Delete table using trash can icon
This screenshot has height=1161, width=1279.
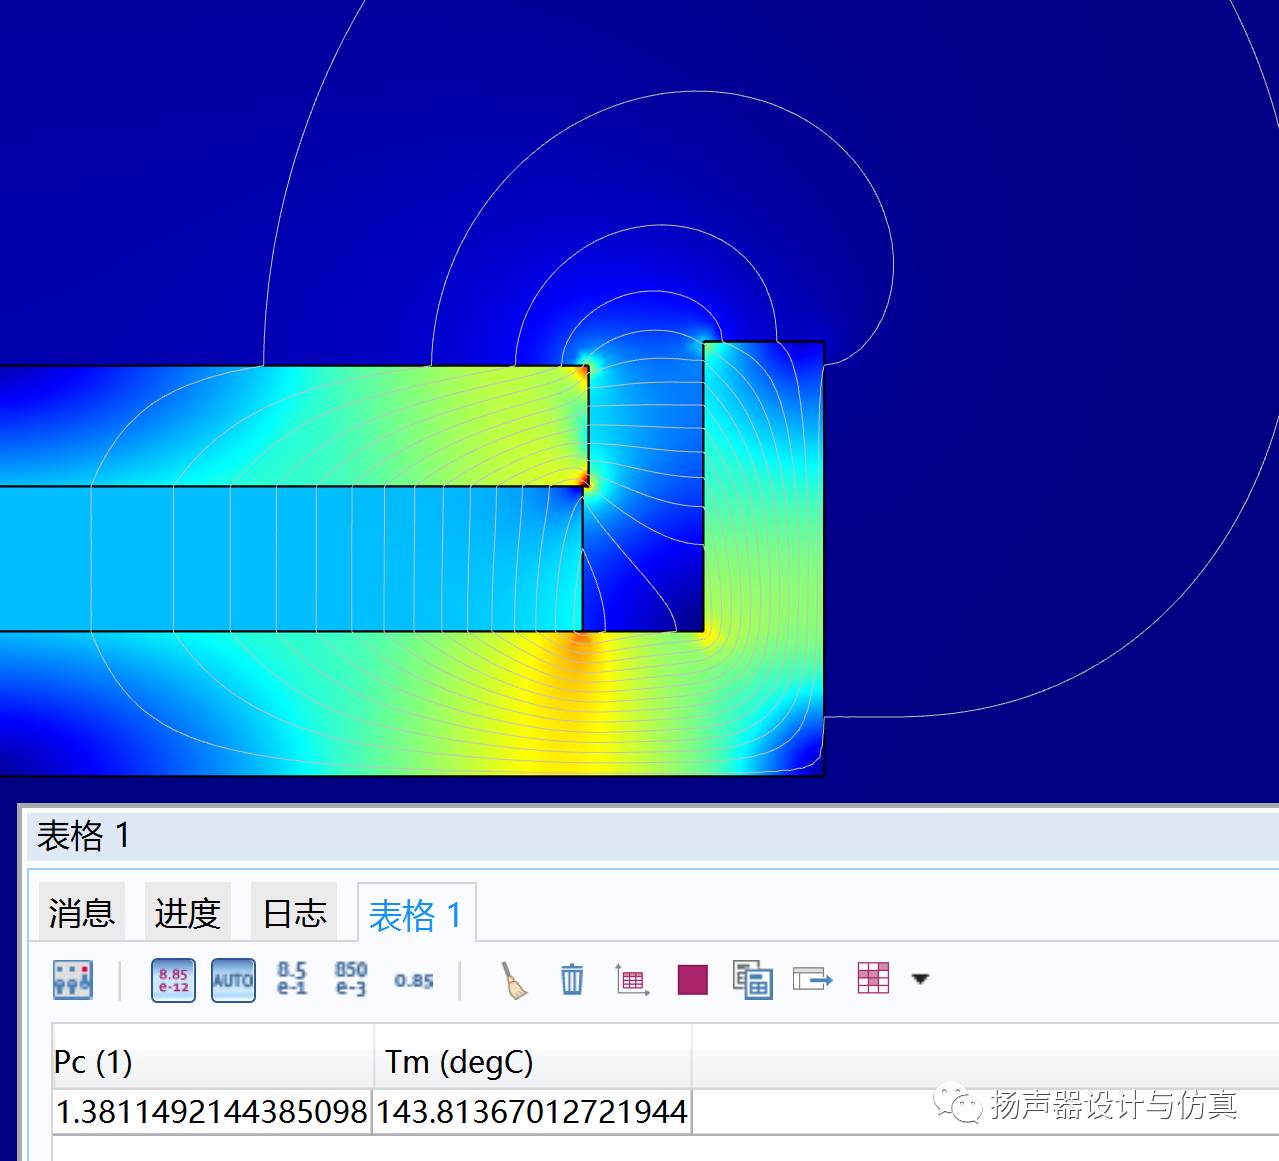pos(572,979)
